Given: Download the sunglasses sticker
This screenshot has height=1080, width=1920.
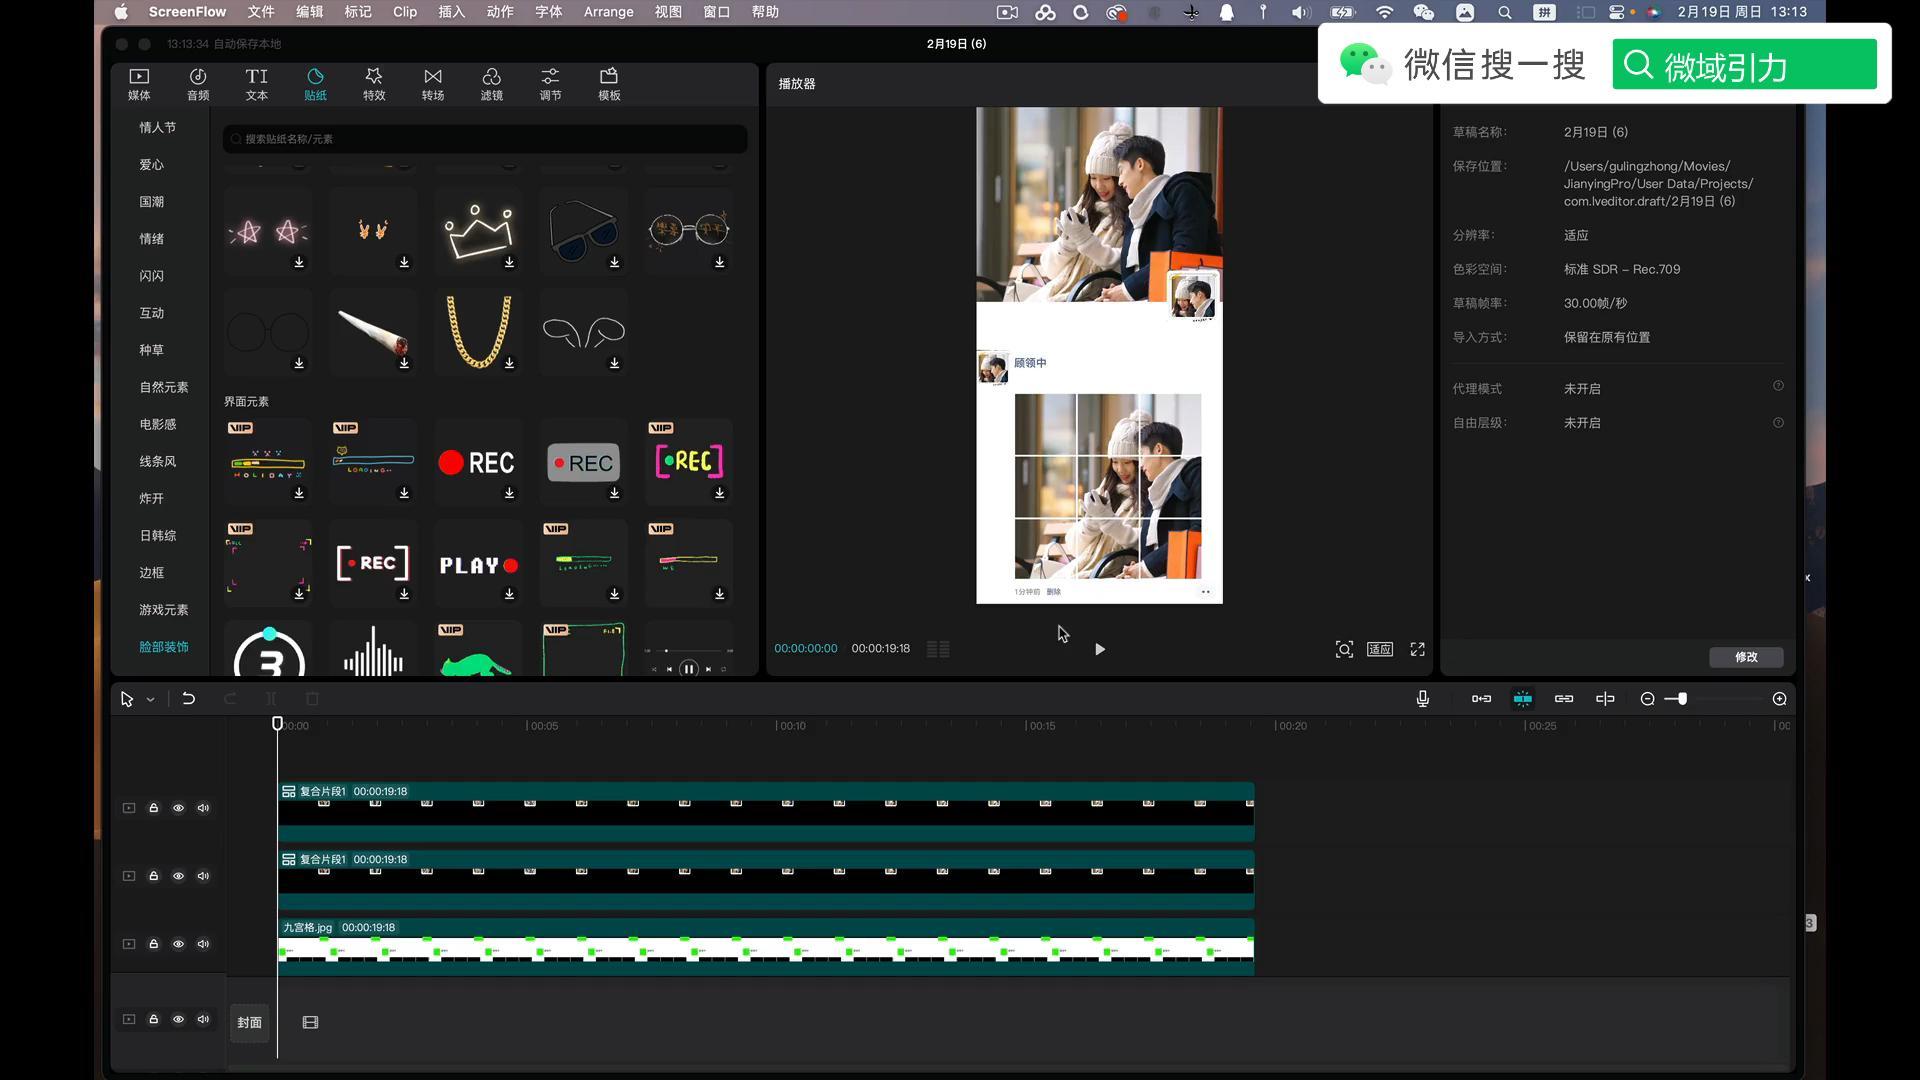Looking at the screenshot, I should pos(614,262).
